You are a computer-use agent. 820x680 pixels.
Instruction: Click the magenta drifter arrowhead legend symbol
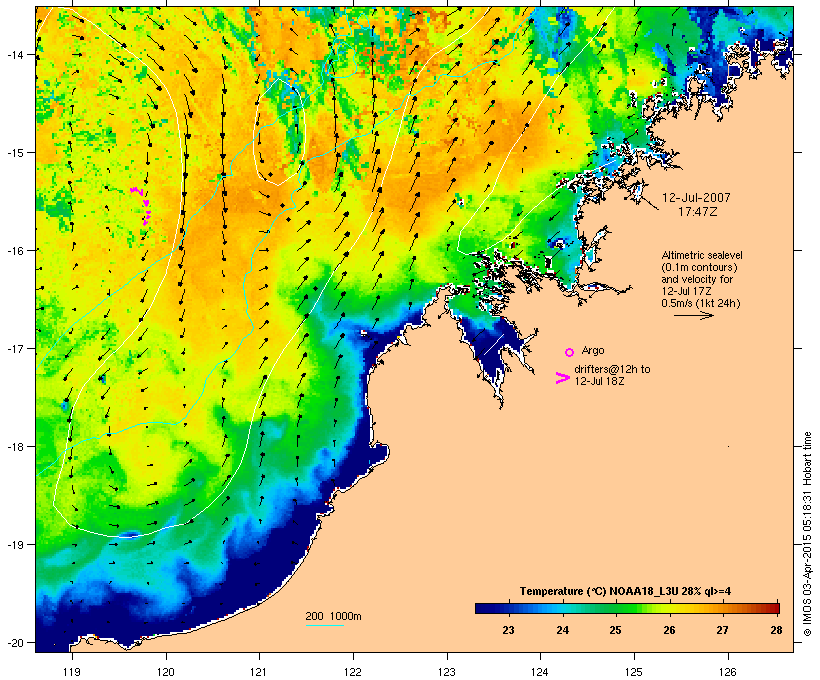pos(563,378)
